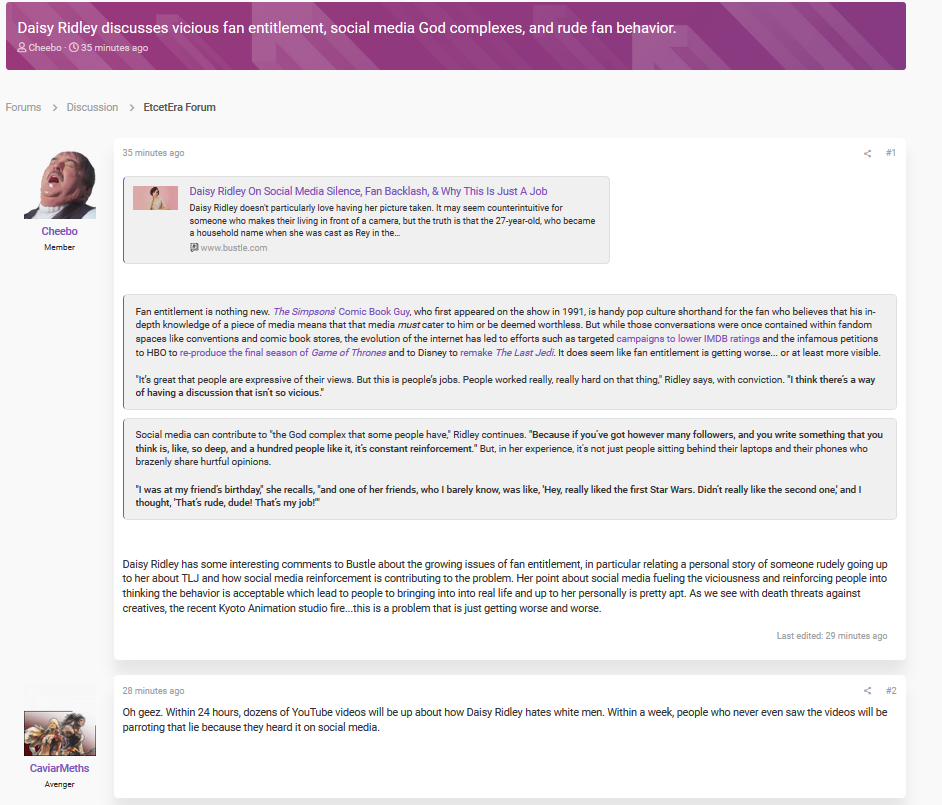
Task: Click the Bustle article thumbnail image
Action: tap(155, 198)
